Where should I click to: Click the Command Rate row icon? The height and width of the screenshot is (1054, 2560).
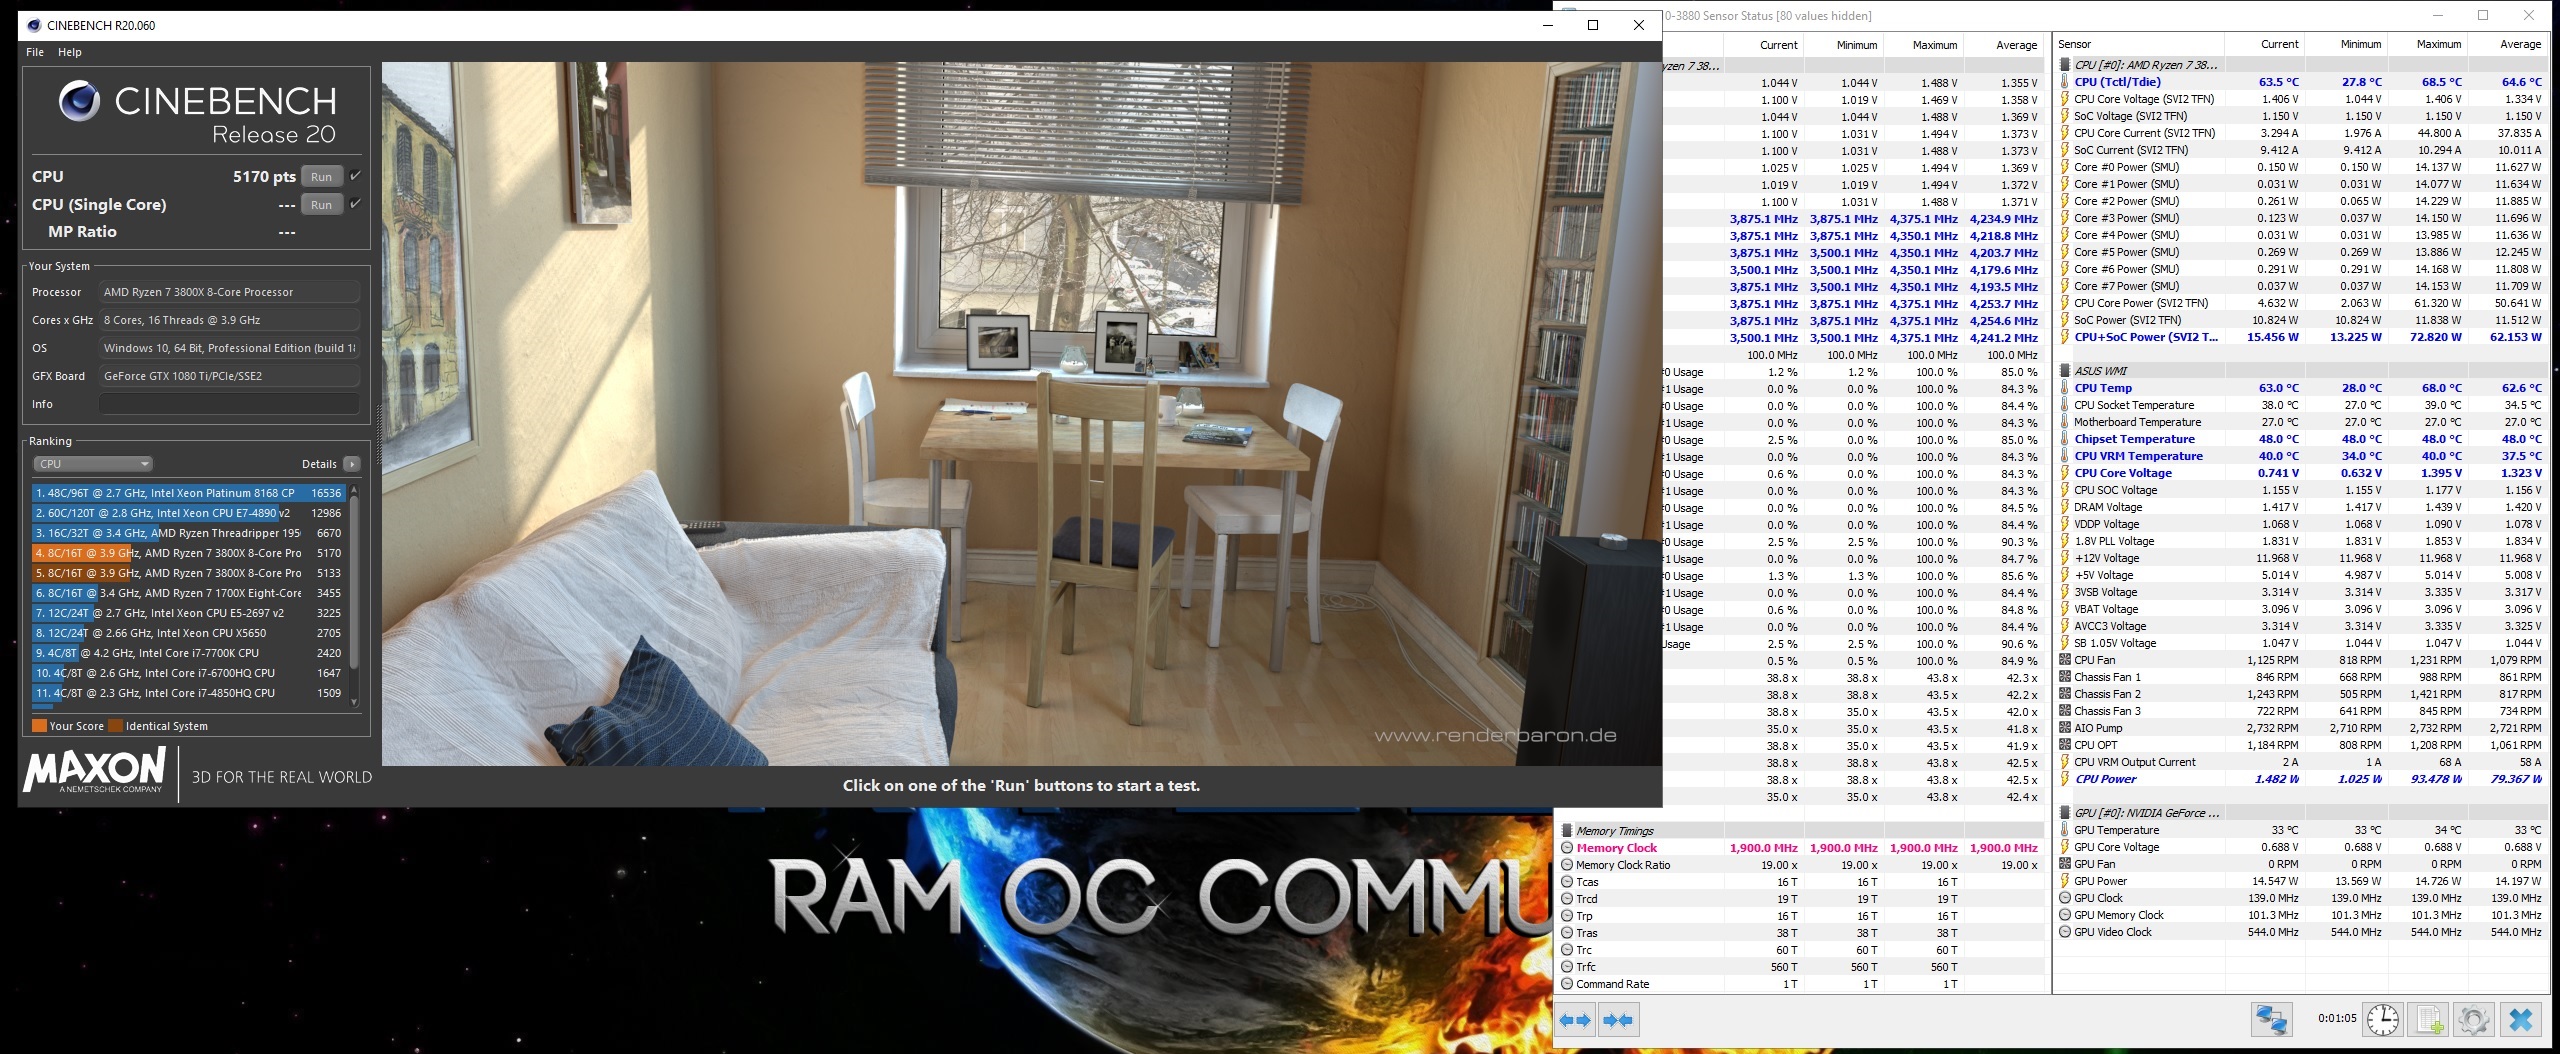pyautogui.click(x=1567, y=984)
